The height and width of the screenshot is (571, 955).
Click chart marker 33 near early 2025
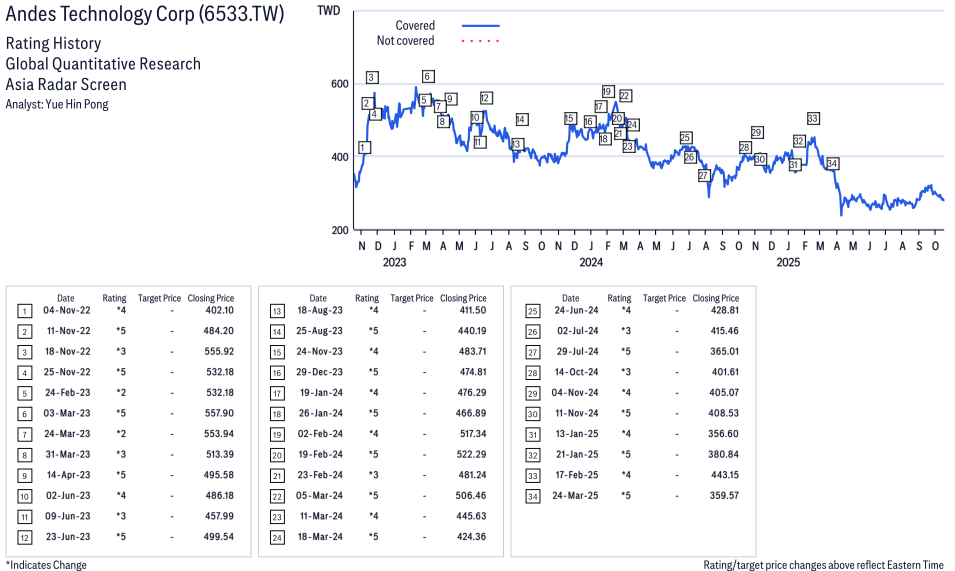tap(813, 118)
